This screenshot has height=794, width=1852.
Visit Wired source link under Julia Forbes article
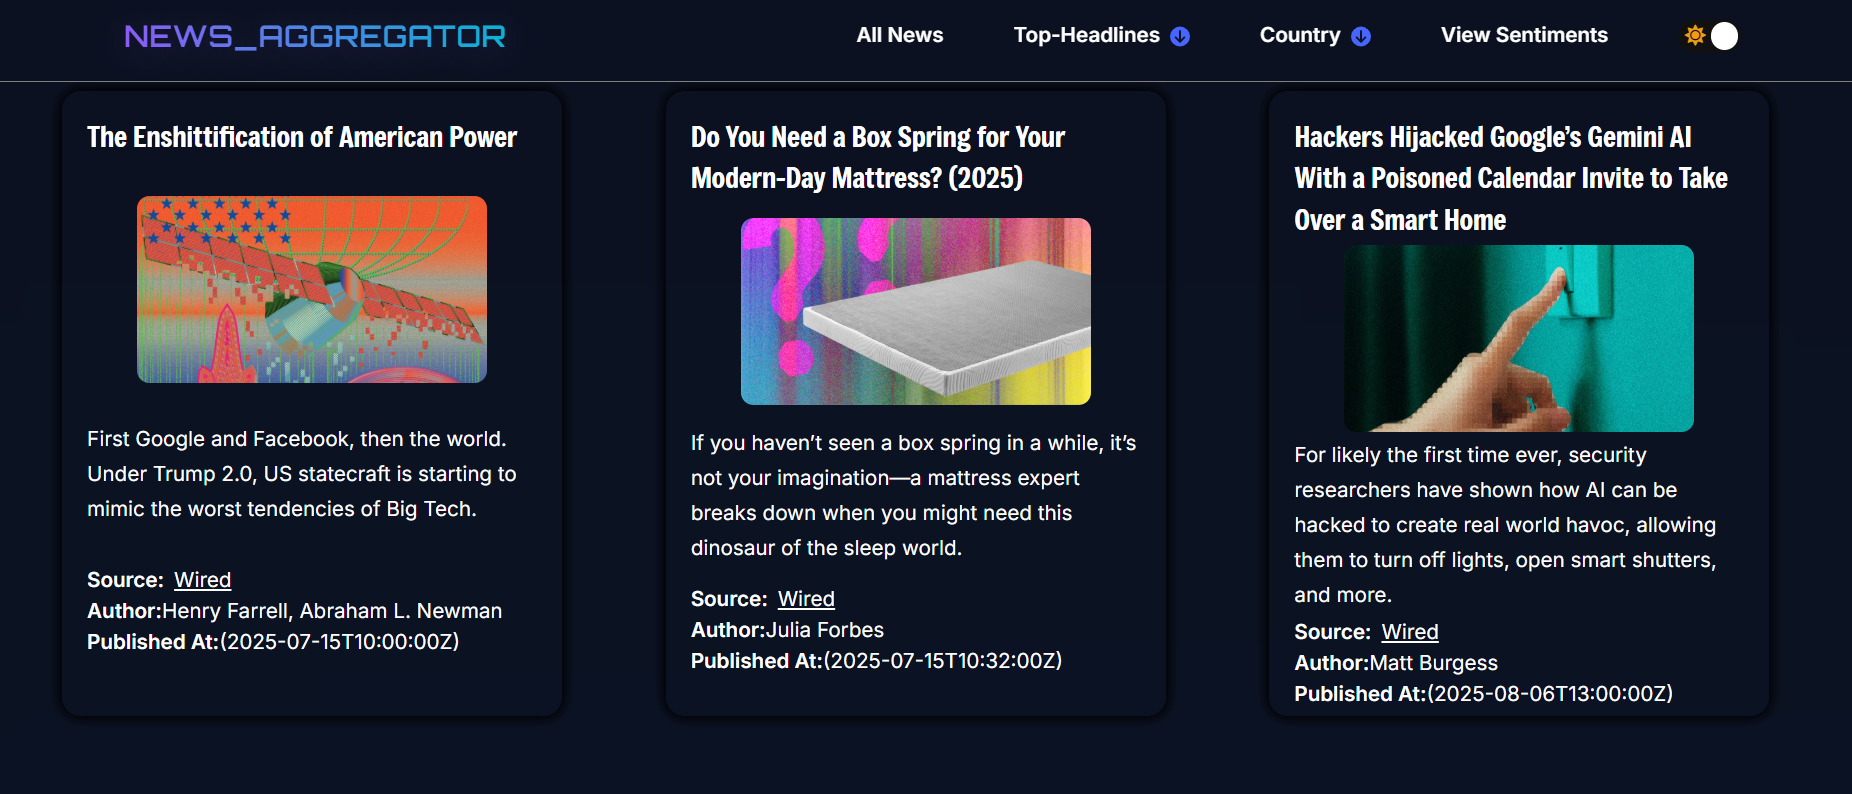pyautogui.click(x=806, y=599)
